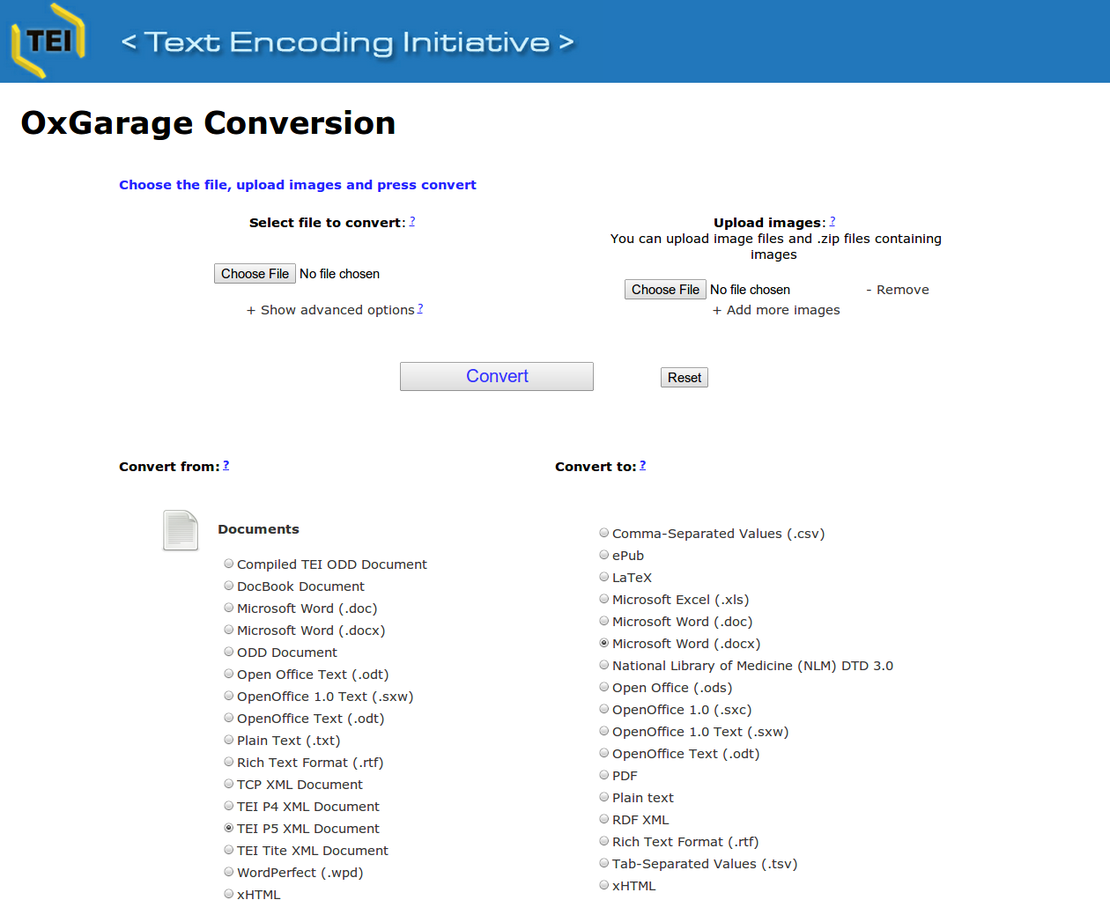Viewport: 1110px width, 900px height.
Task: Convert to Tab-Separated Values (.tsv)
Action: (x=604, y=862)
